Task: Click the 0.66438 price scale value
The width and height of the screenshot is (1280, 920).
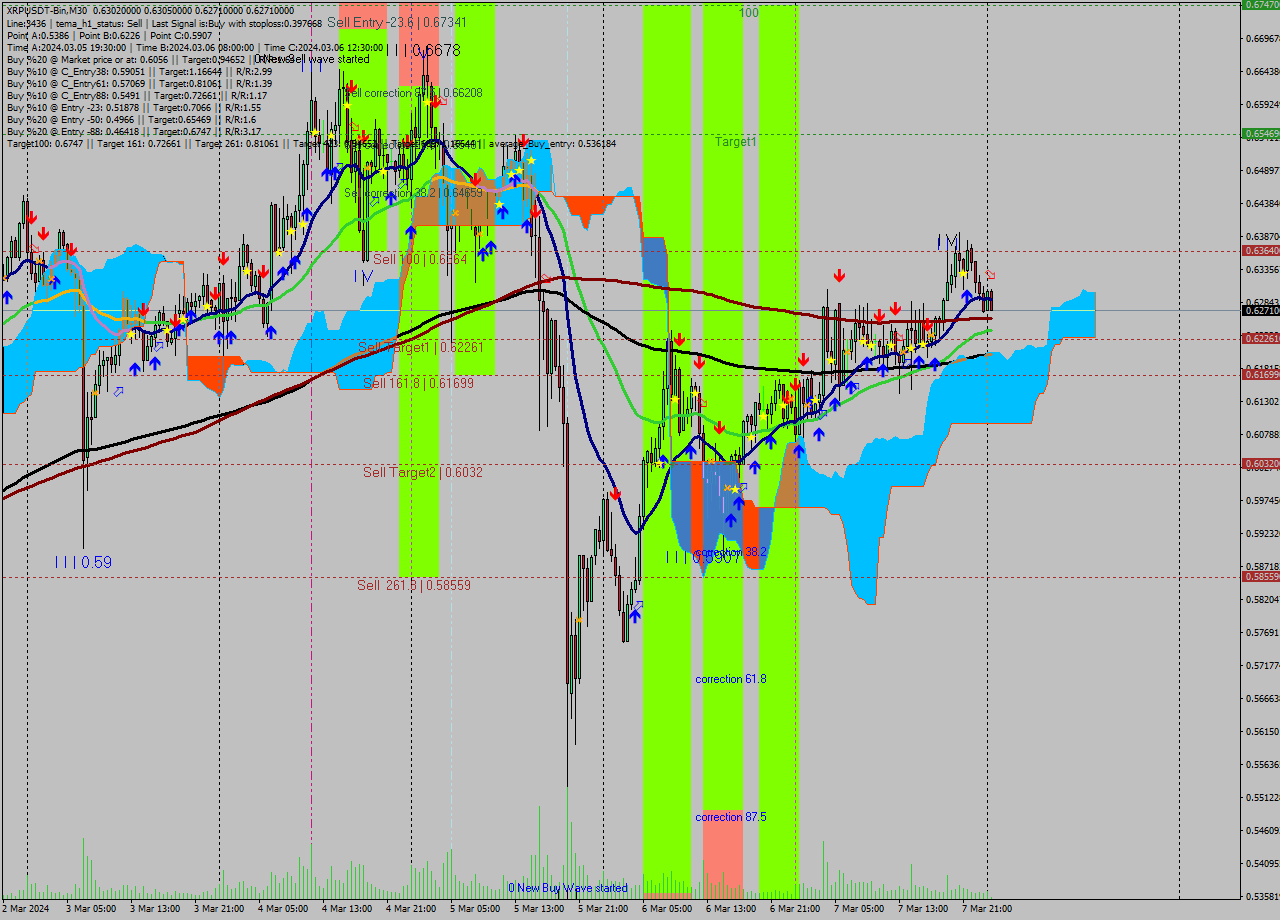Action: 1262,72
